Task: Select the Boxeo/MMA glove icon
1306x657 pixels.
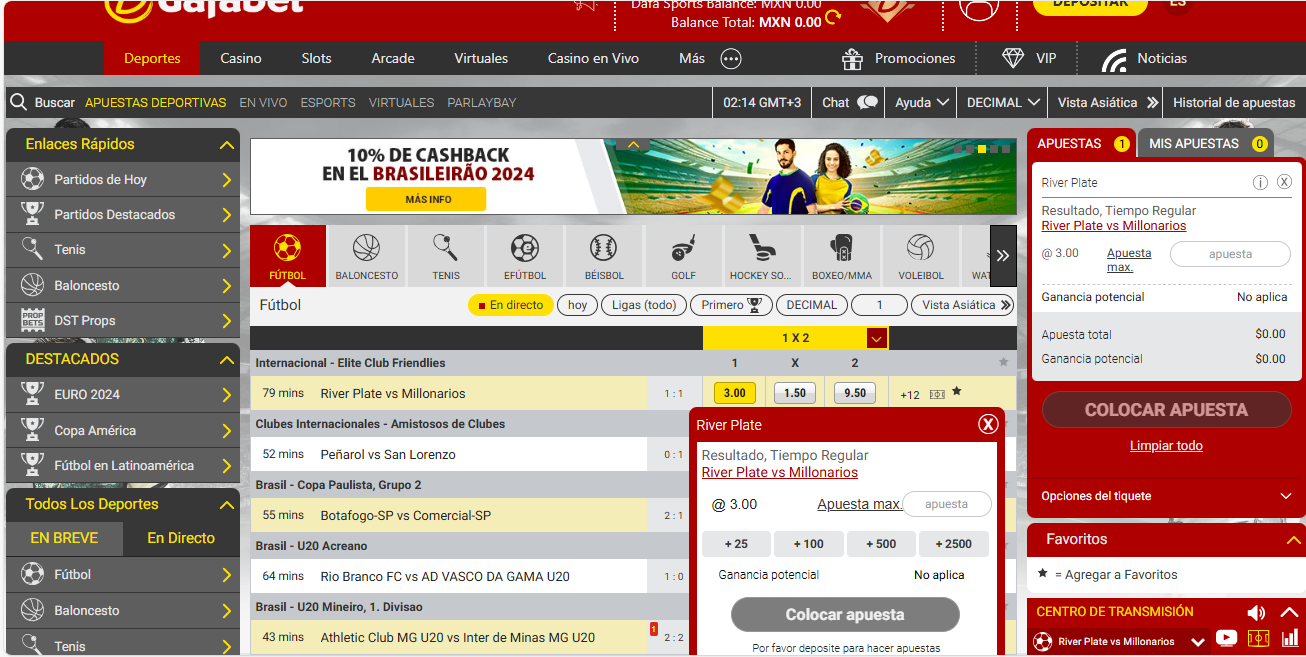Action: click(842, 256)
